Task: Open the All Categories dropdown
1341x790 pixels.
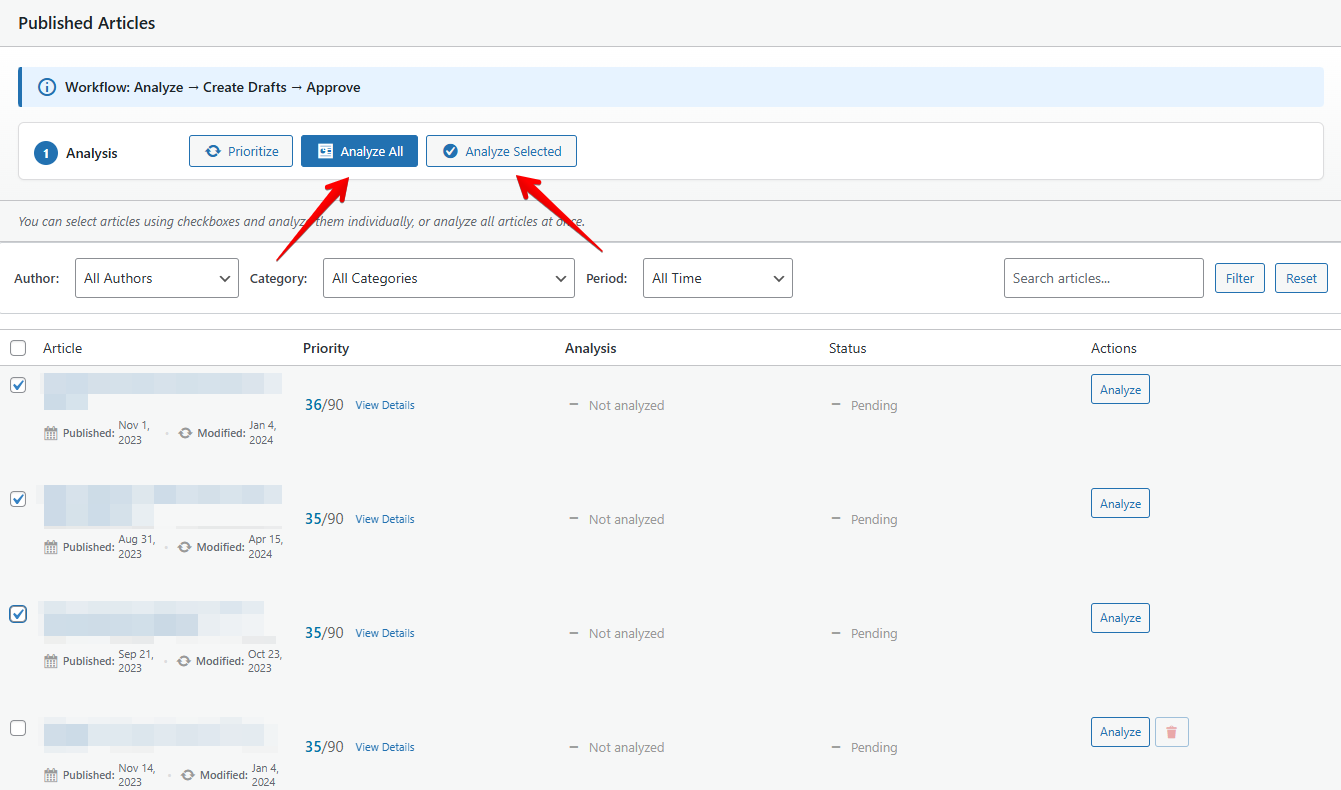Action: click(448, 278)
